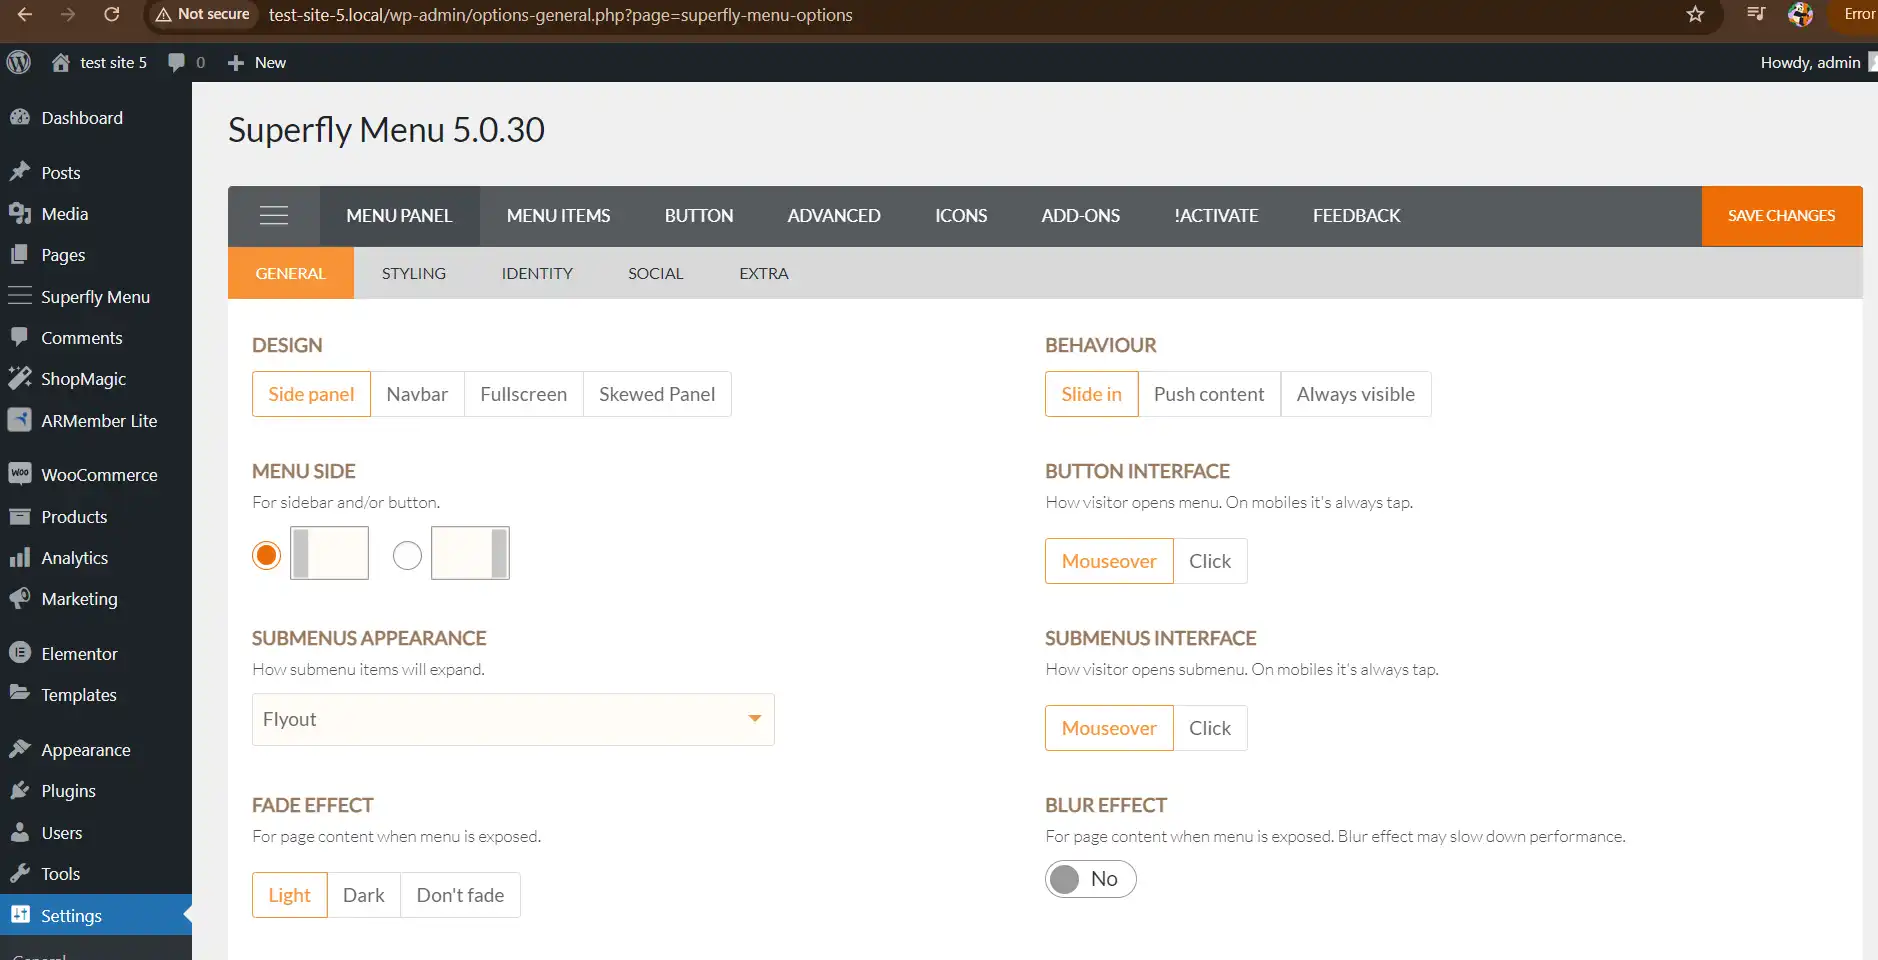Click the WooCommerce icon
The image size is (1878, 960).
point(20,474)
